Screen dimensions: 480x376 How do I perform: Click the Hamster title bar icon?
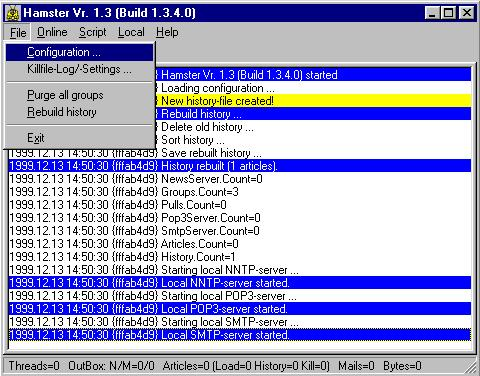point(13,13)
